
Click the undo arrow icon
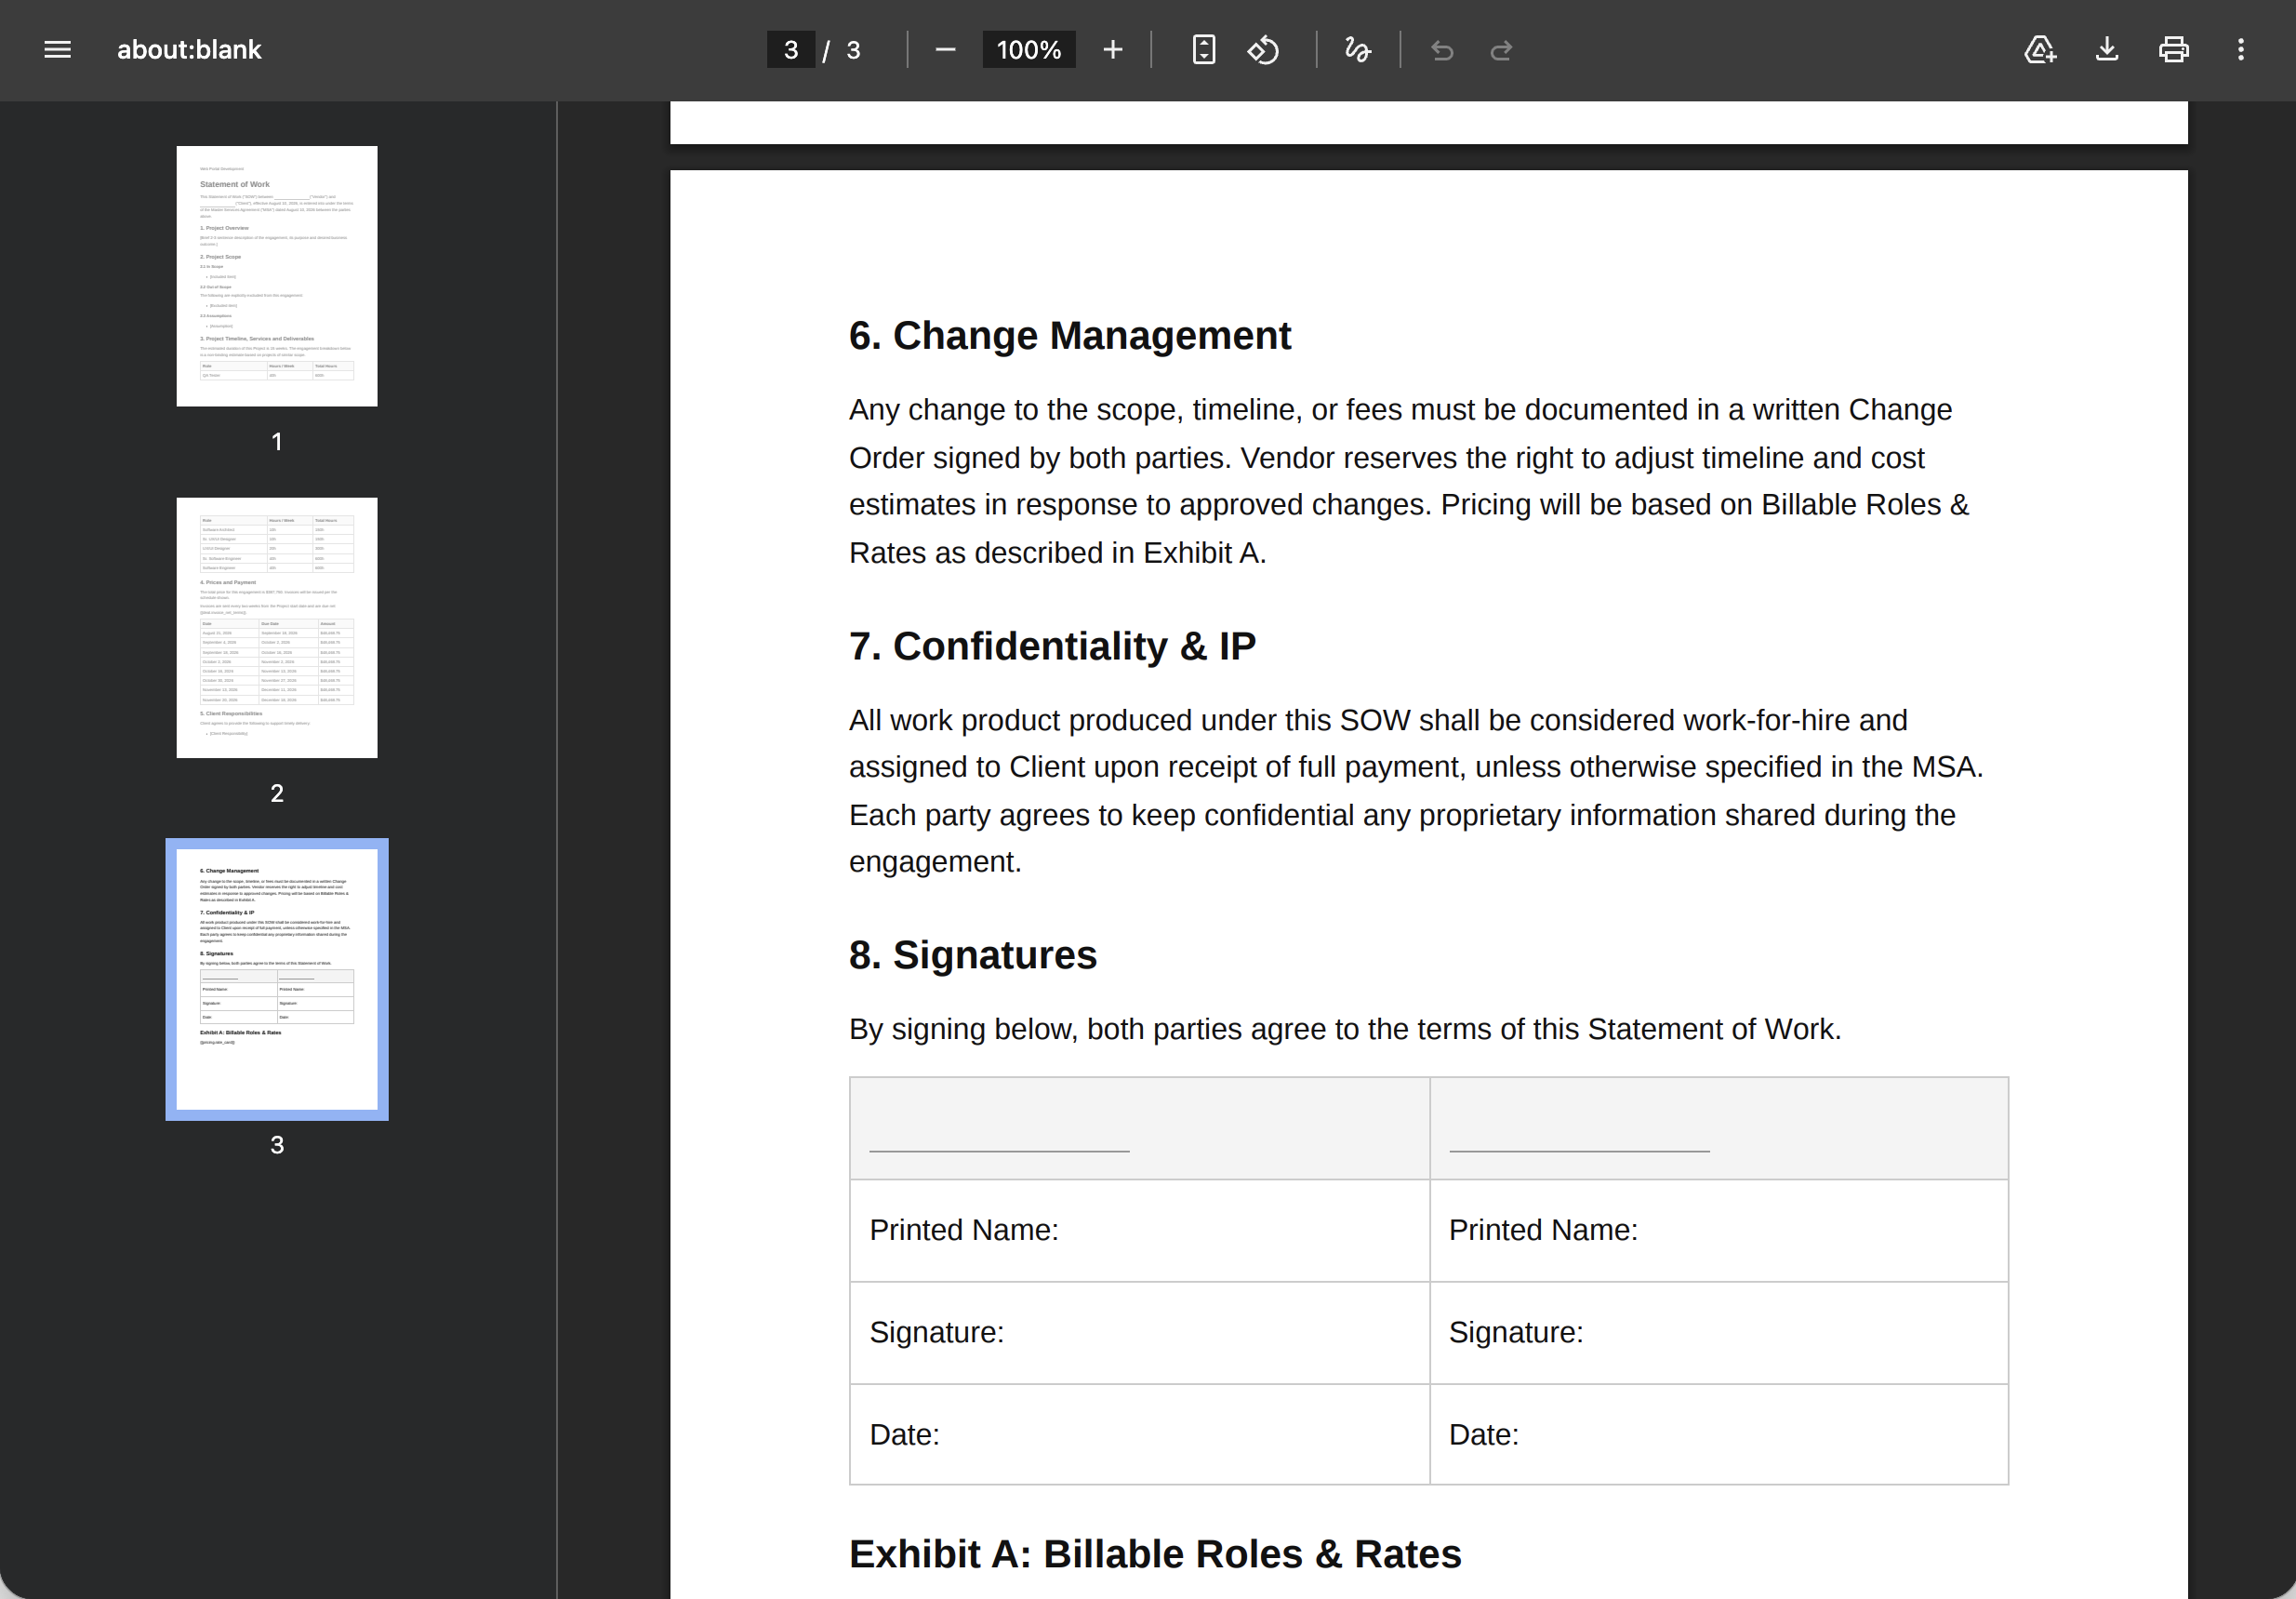(x=1442, y=49)
